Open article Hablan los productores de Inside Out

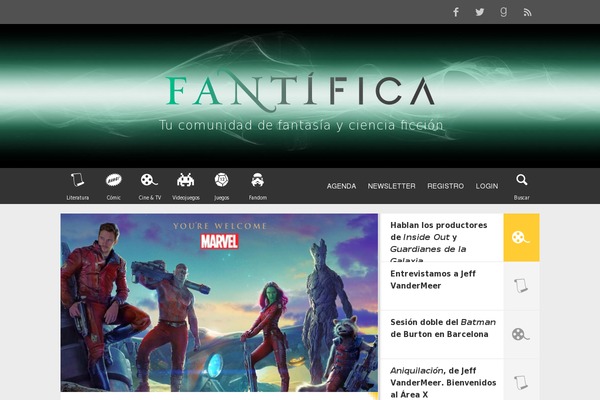tap(439, 243)
